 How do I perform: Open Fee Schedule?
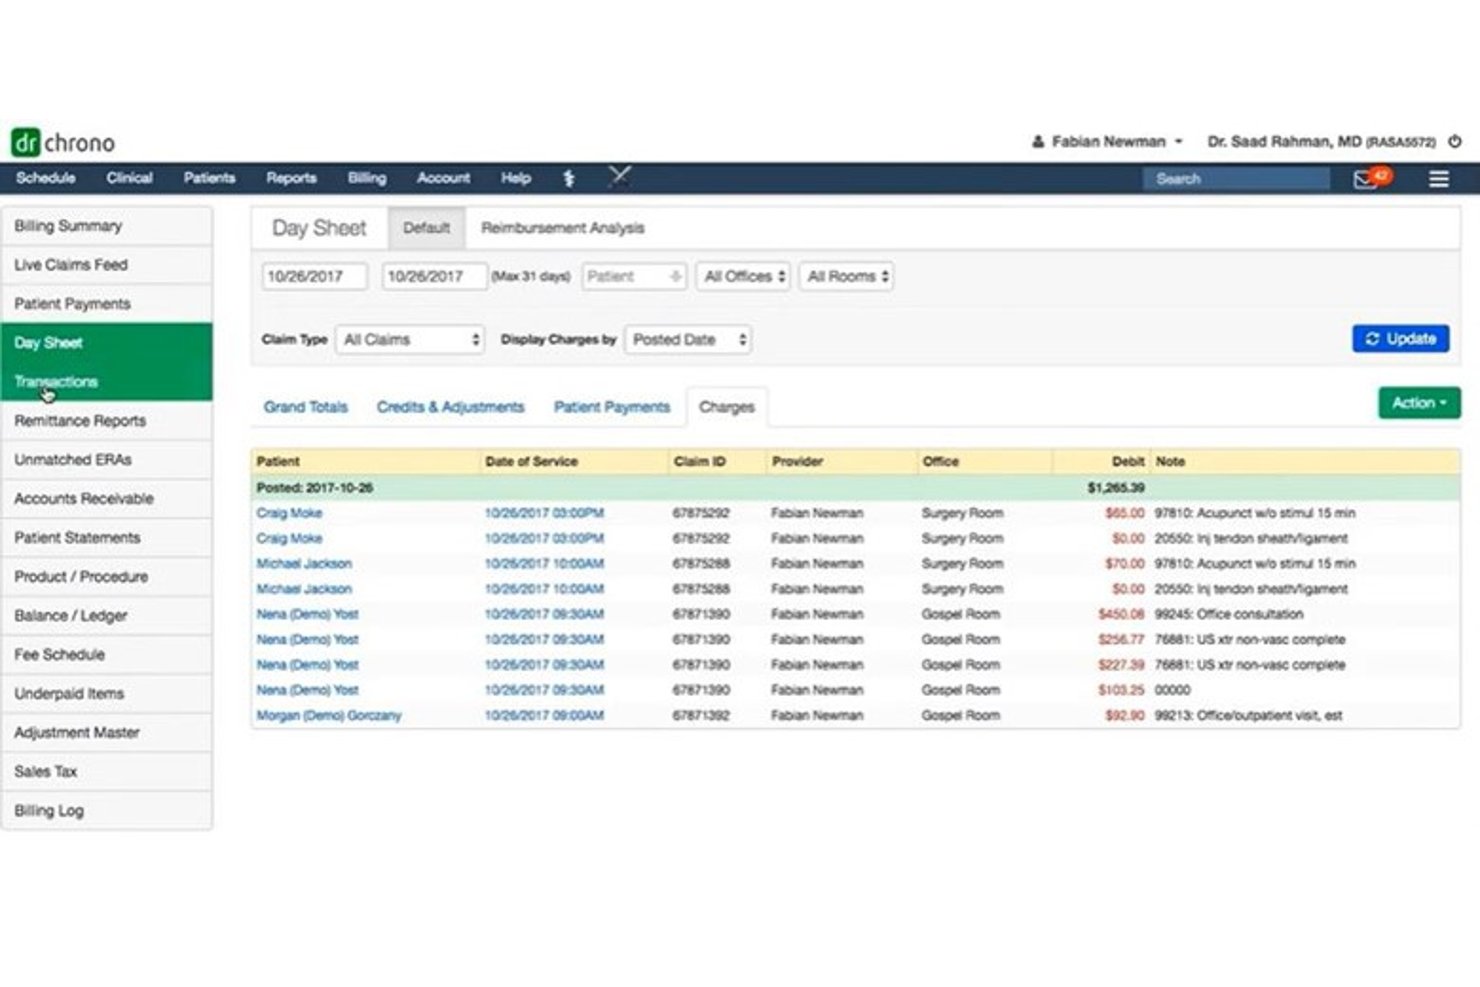pyautogui.click(x=107, y=655)
